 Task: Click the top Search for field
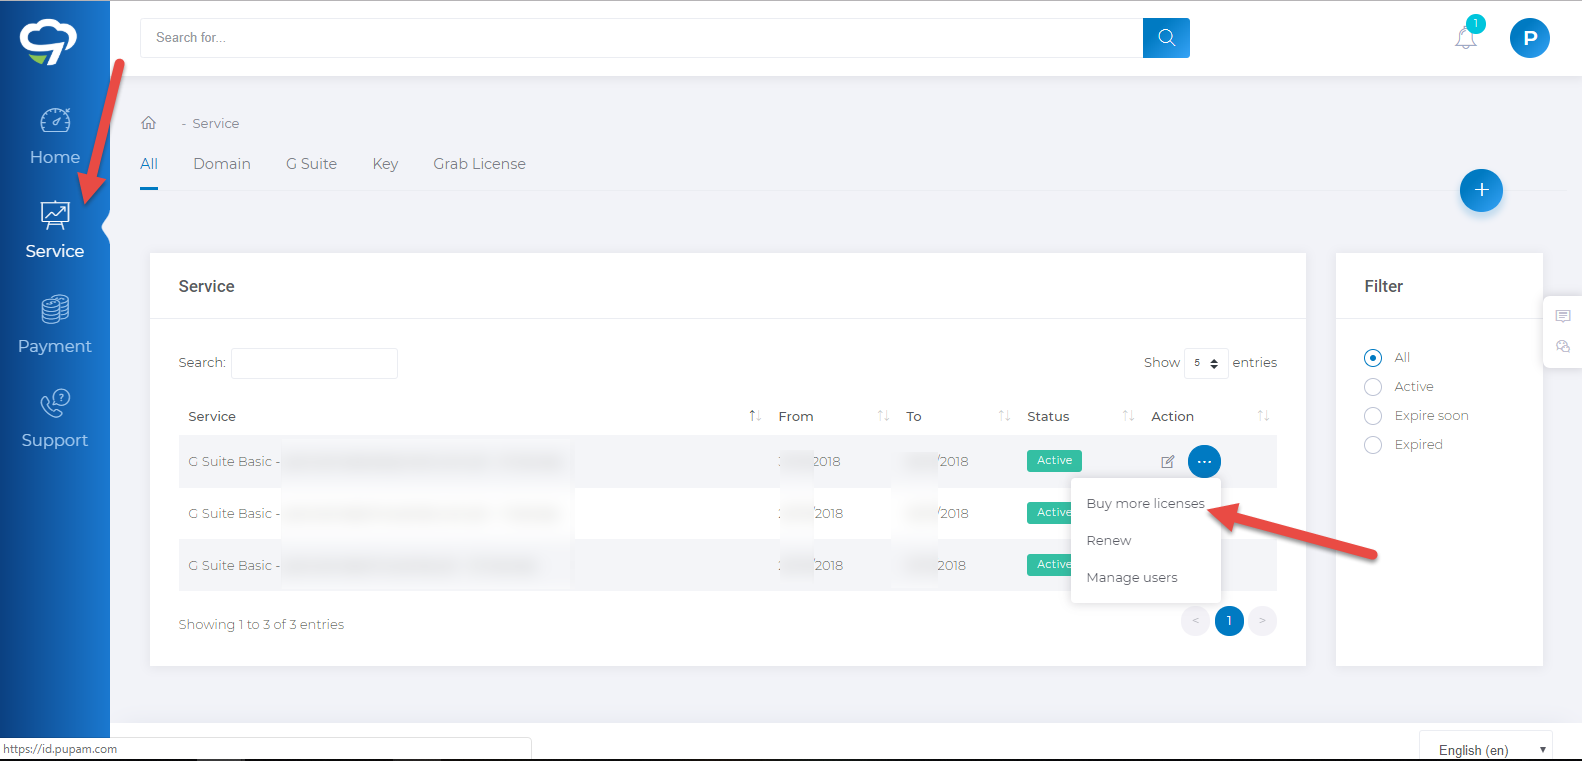(x=641, y=38)
